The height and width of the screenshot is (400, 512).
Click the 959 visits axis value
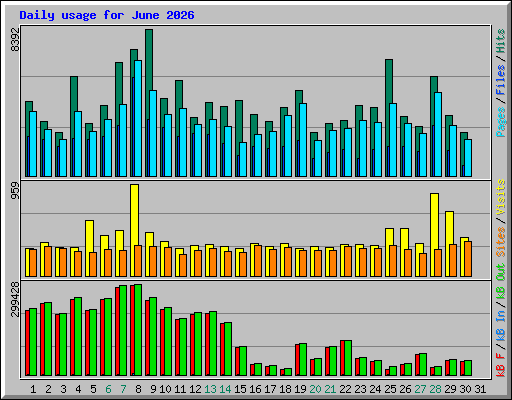point(15,190)
